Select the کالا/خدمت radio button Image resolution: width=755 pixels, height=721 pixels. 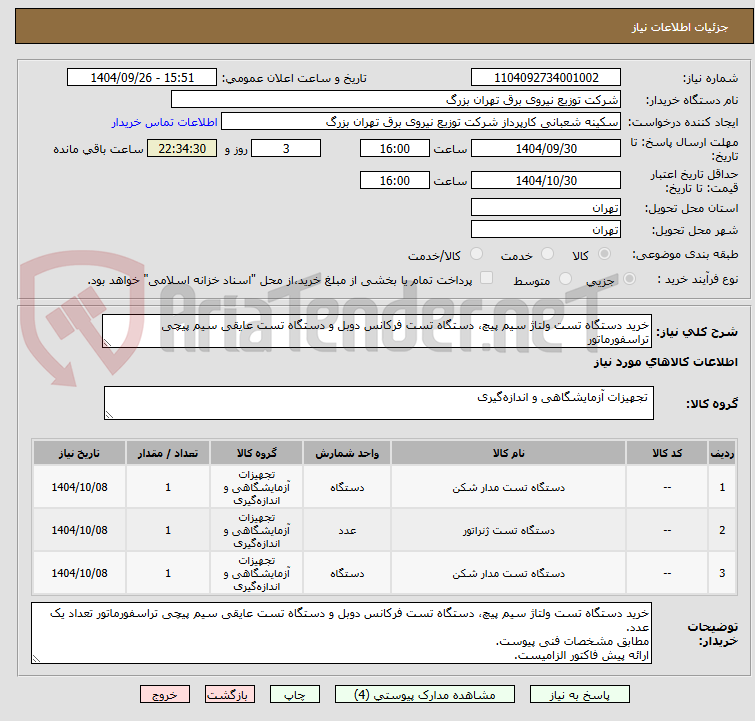[x=476, y=254]
